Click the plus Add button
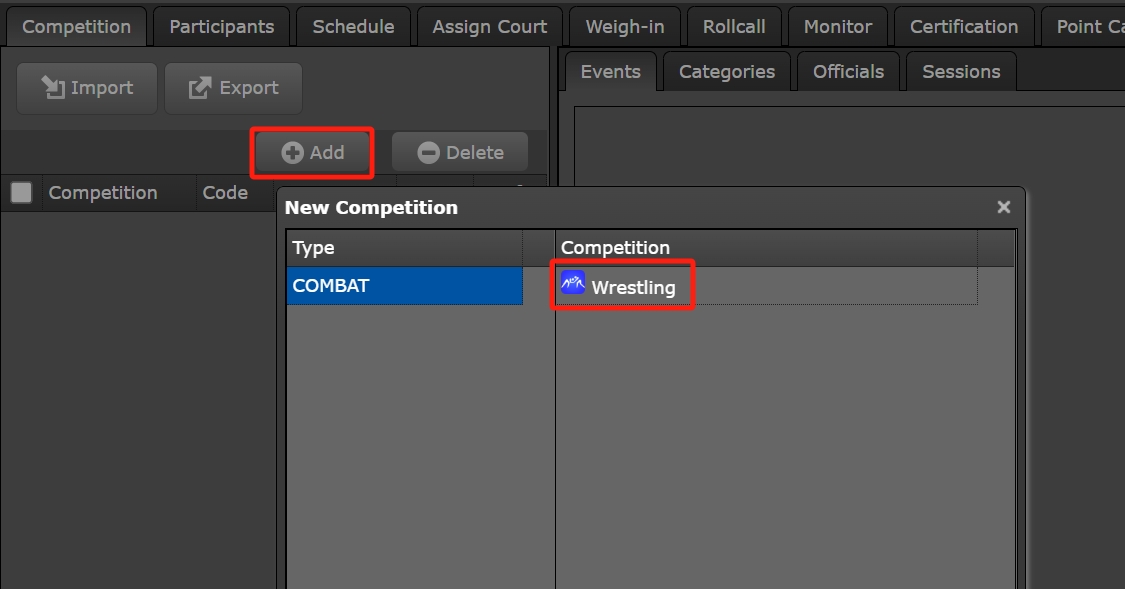The height and width of the screenshot is (589, 1125). click(313, 152)
